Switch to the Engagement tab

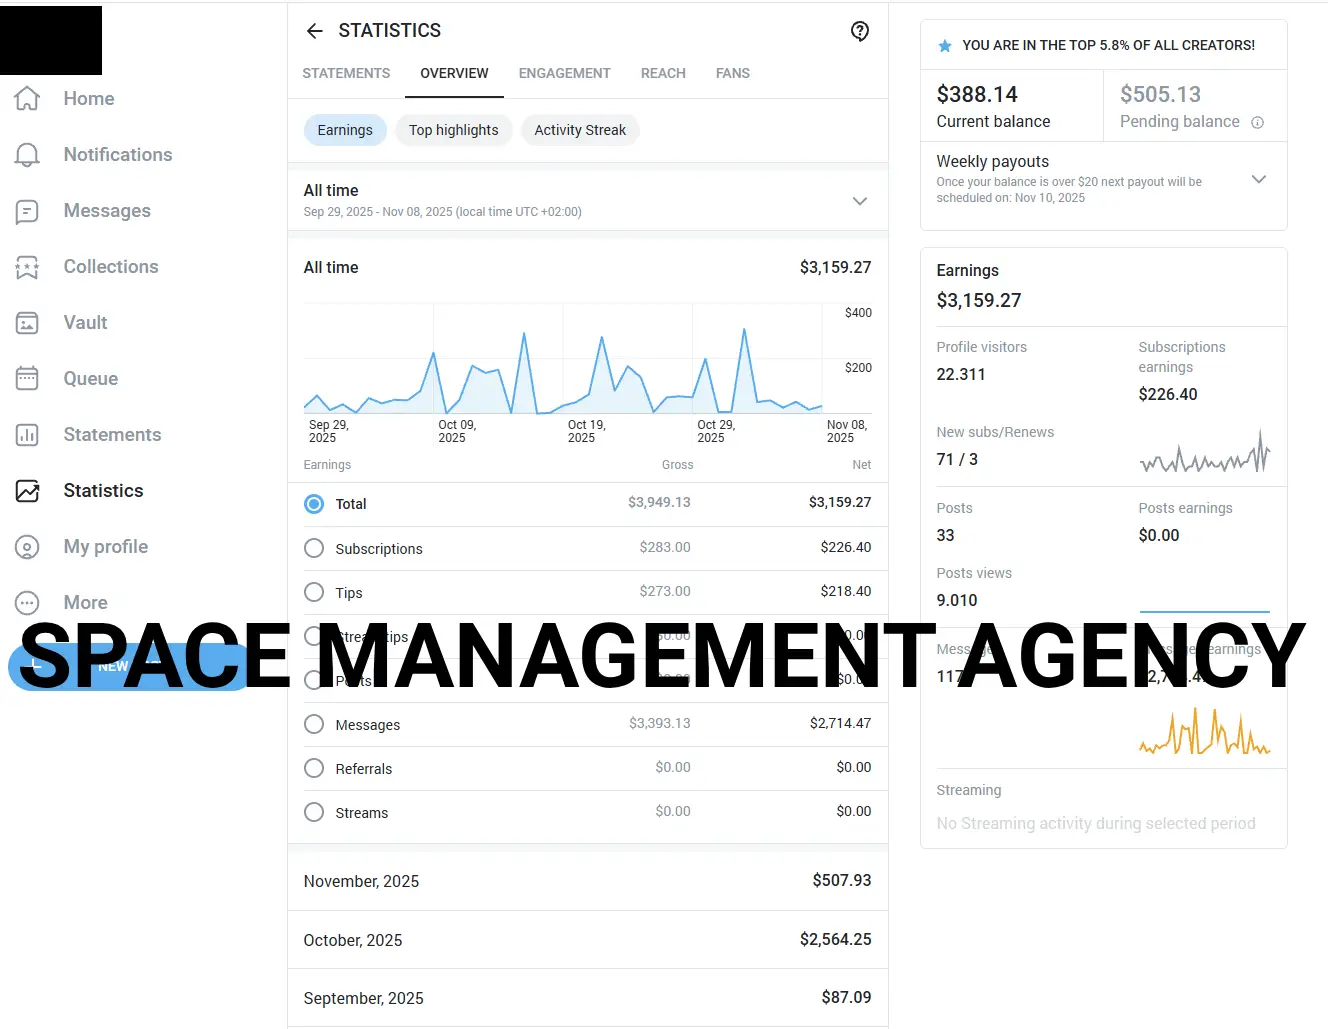click(x=564, y=73)
